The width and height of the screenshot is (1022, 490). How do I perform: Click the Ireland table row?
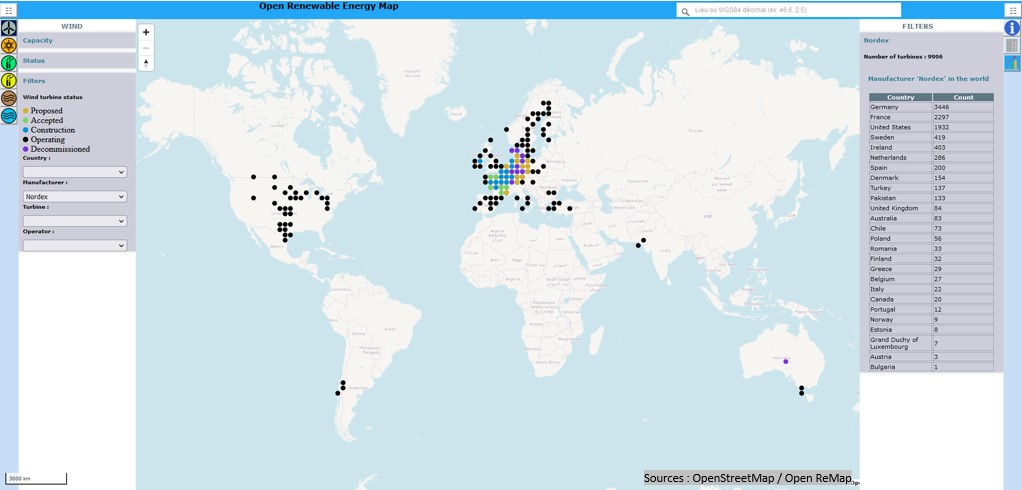pyautogui.click(x=931, y=147)
